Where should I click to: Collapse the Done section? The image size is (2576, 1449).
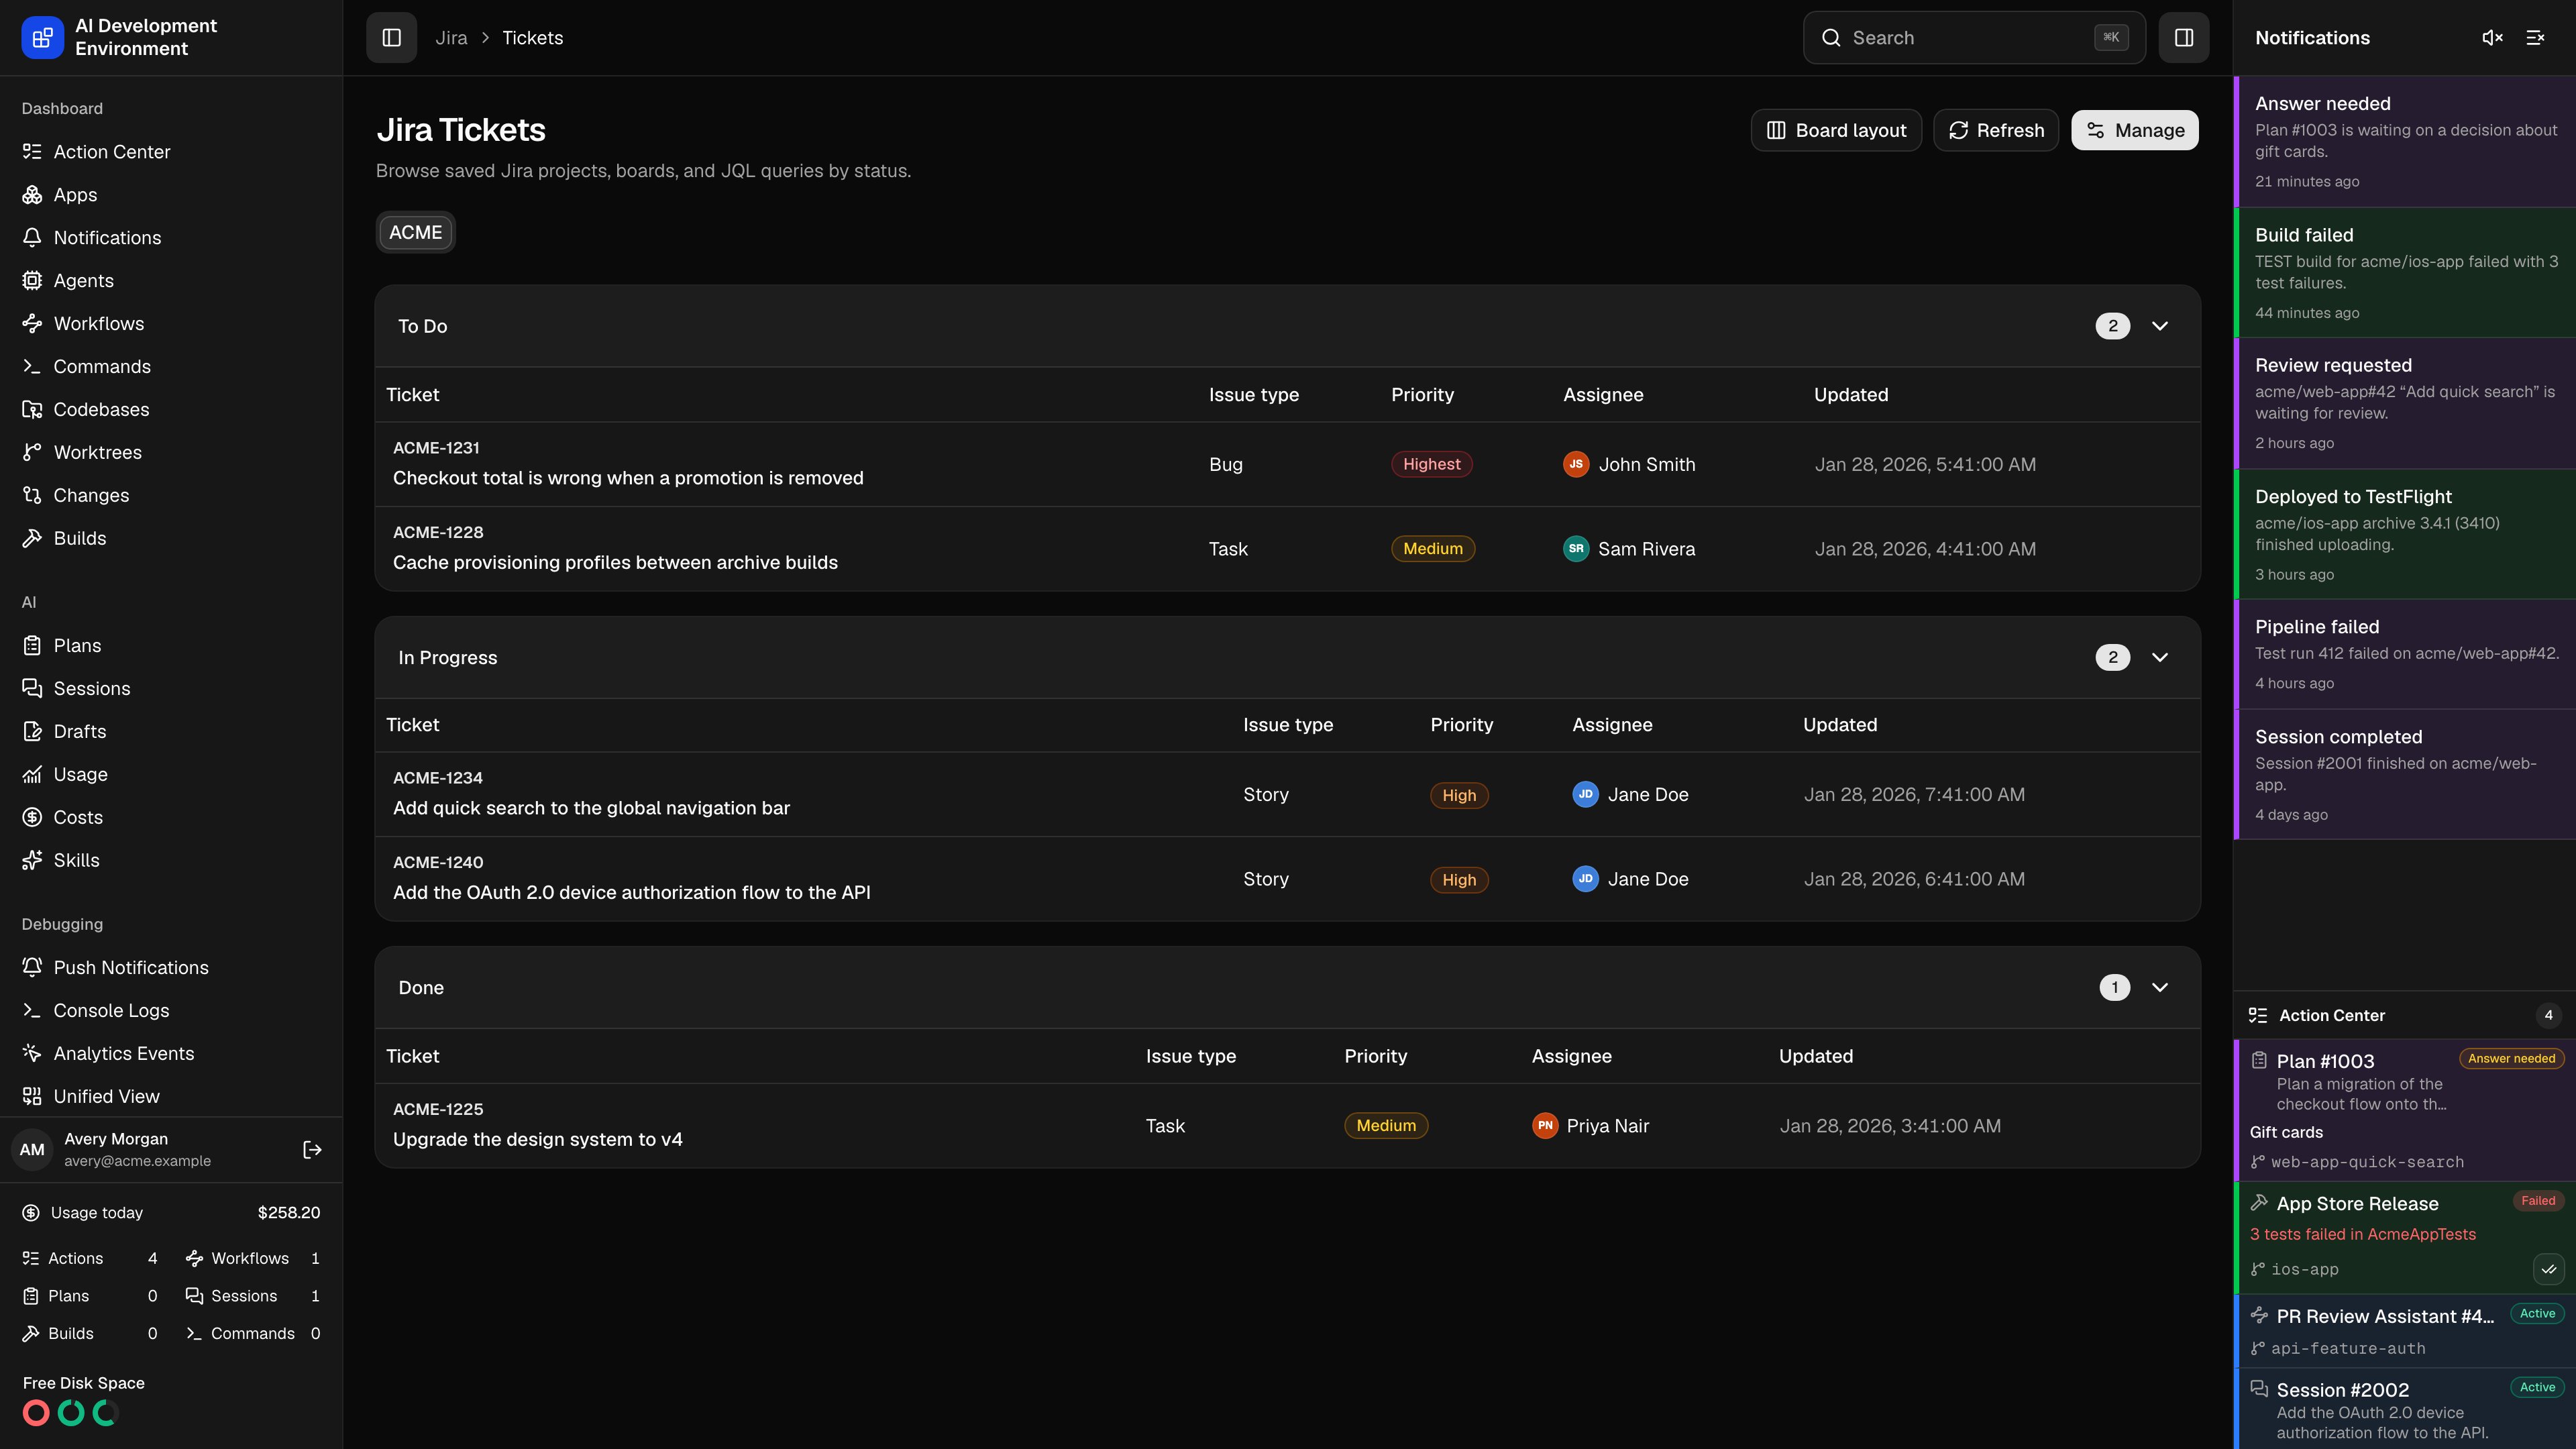pyautogui.click(x=2160, y=987)
